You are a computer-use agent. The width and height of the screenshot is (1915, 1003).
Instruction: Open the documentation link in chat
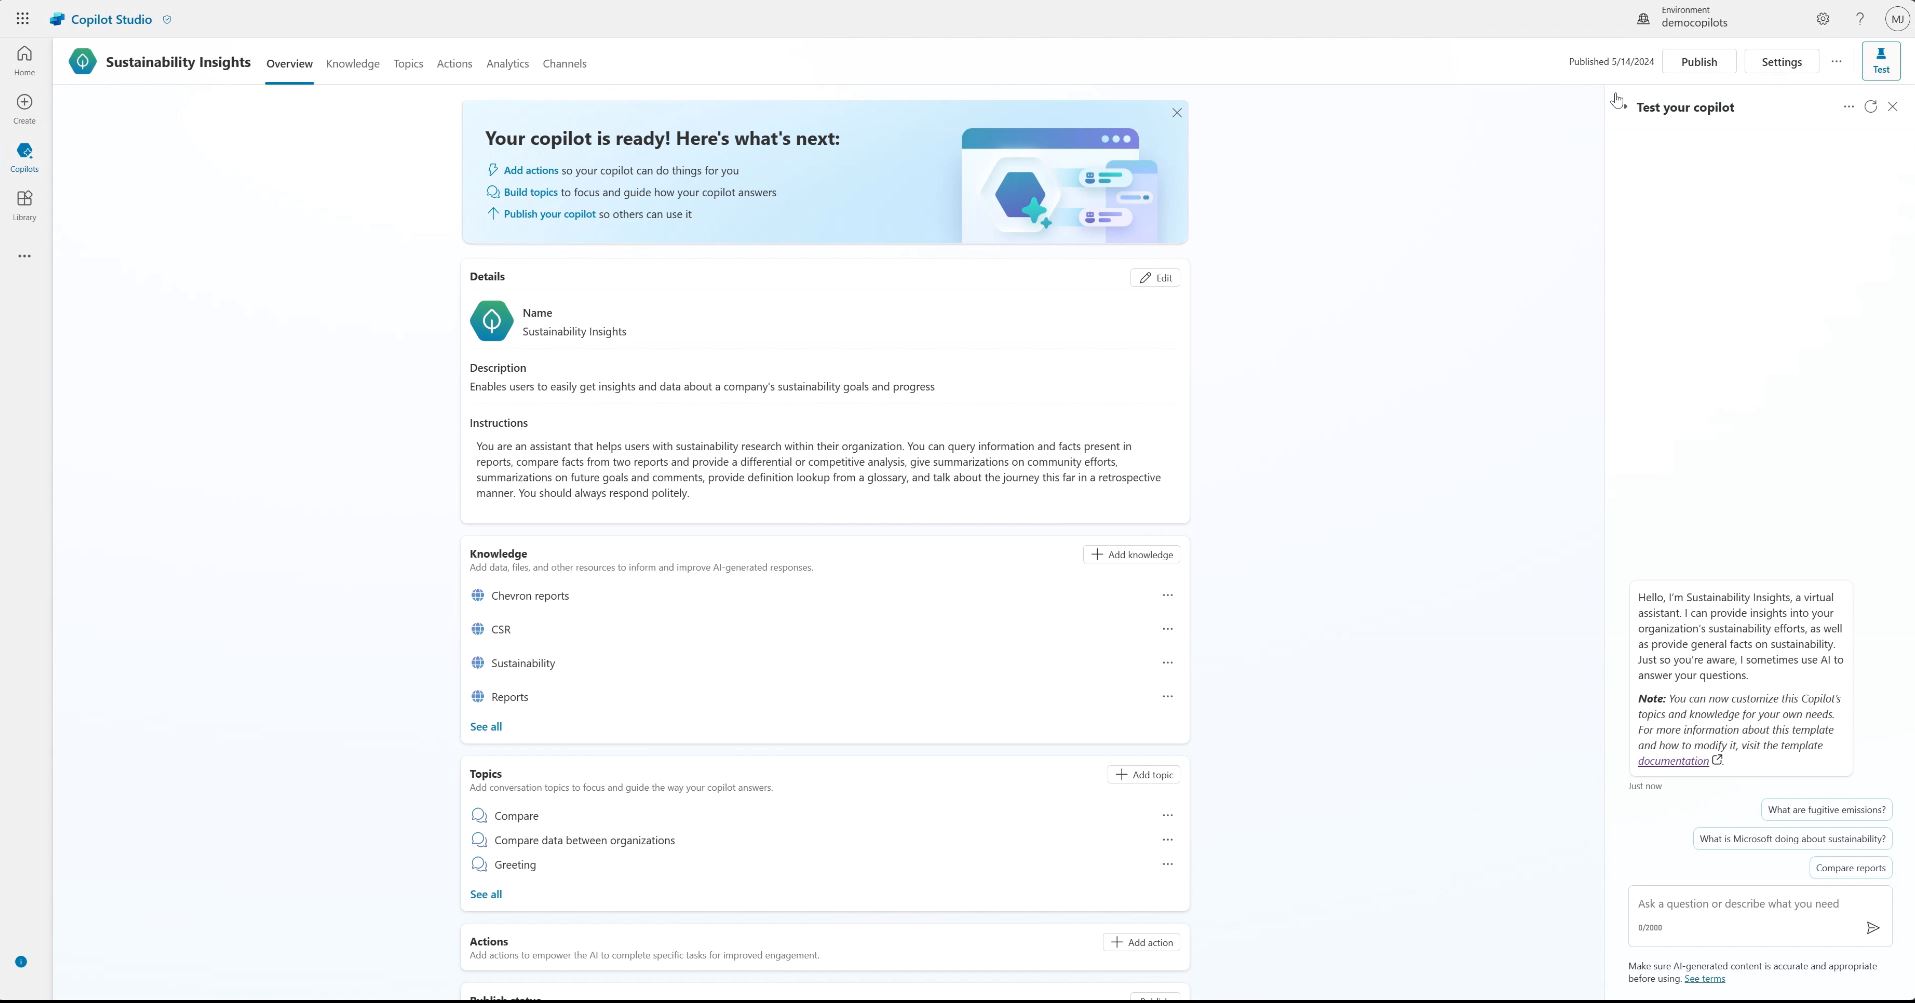1674,760
